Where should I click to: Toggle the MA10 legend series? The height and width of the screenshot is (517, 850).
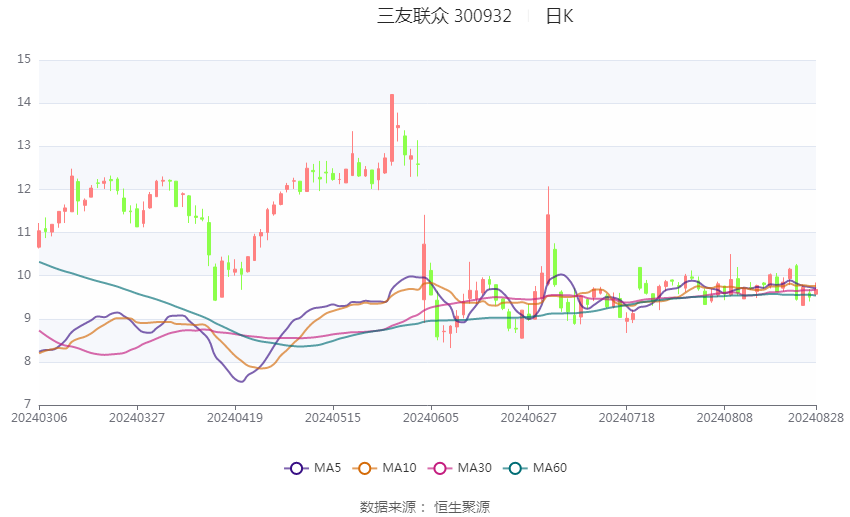click(385, 468)
